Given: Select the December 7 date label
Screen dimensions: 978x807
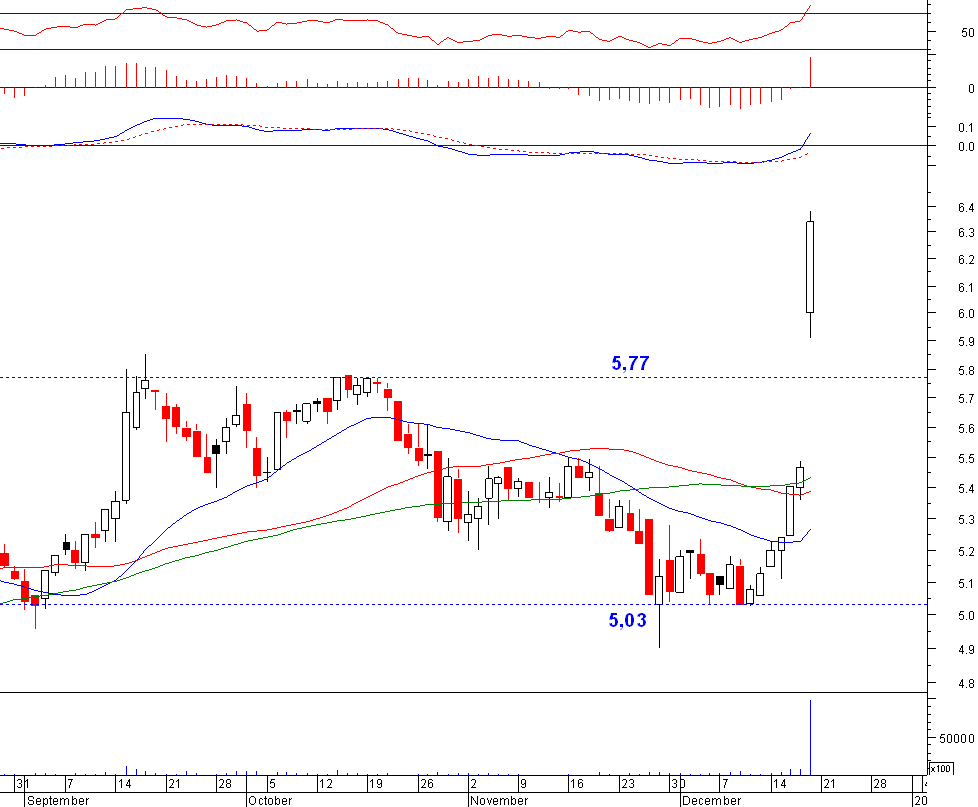Looking at the screenshot, I should tap(725, 784).
